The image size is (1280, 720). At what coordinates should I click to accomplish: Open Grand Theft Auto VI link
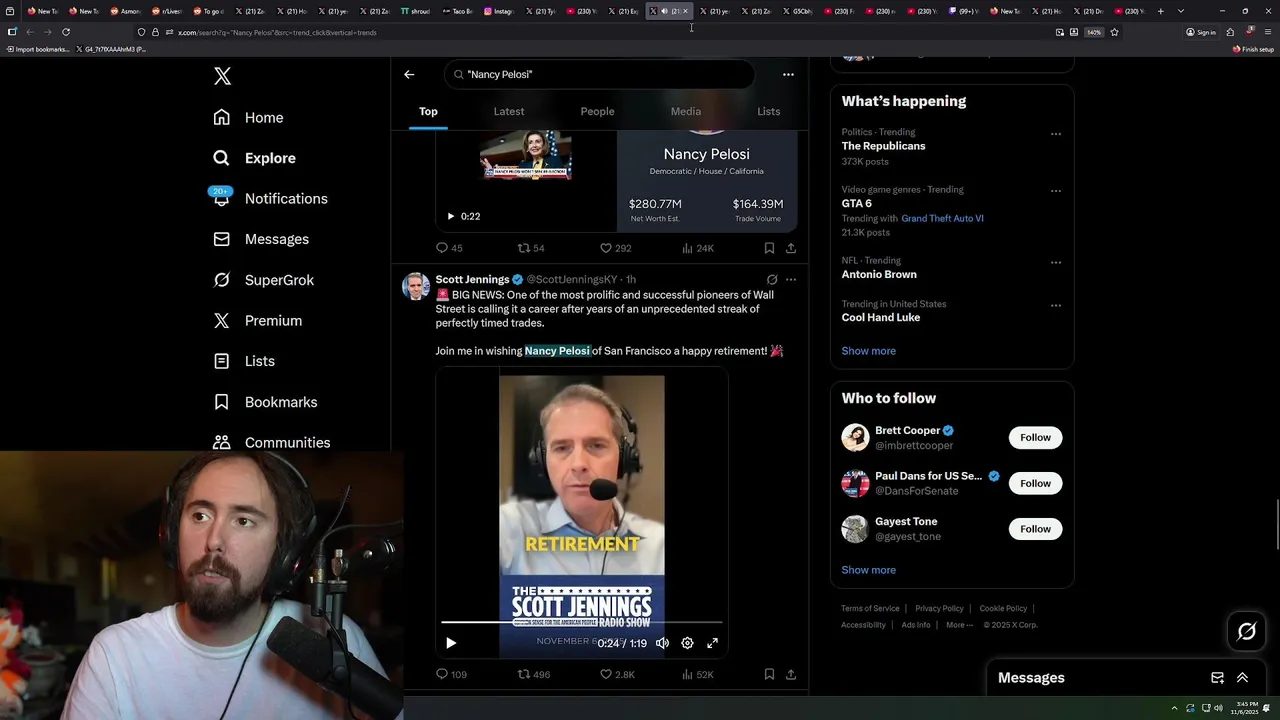[942, 218]
